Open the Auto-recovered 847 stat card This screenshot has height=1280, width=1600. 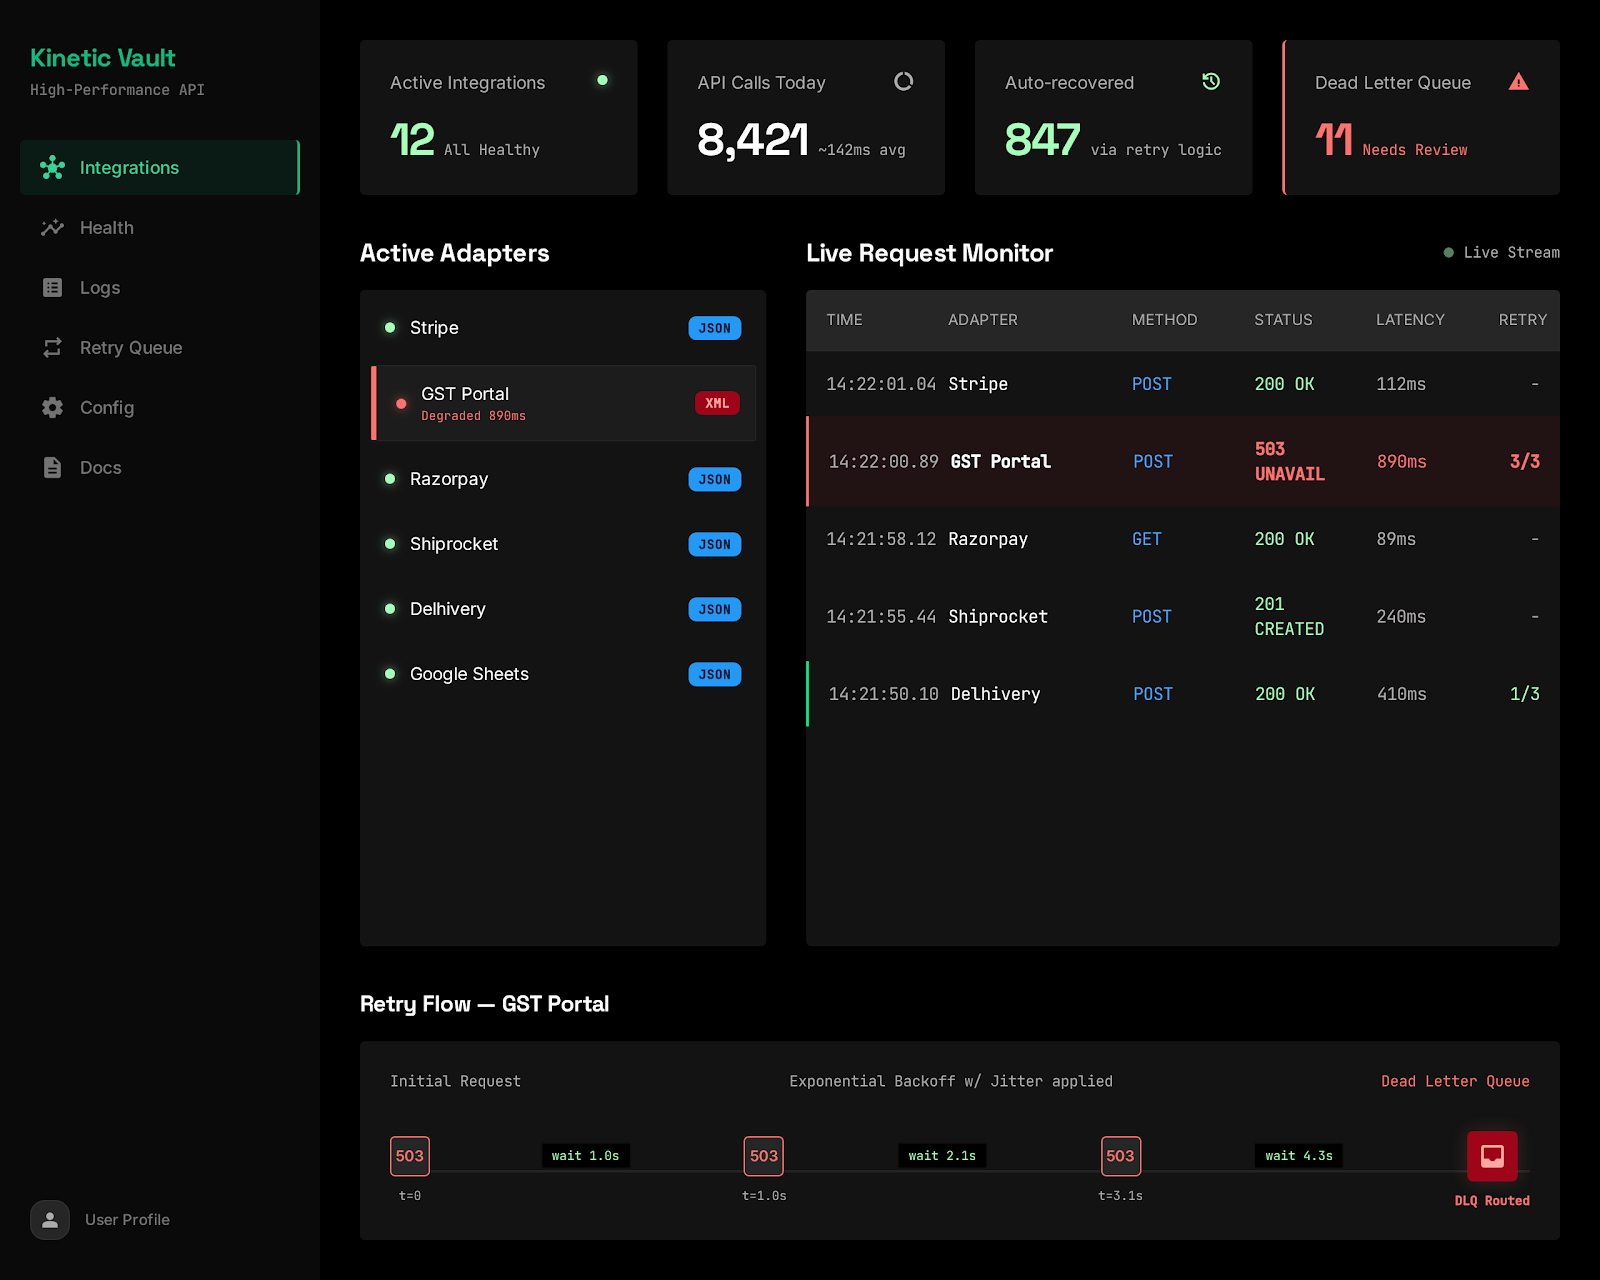pyautogui.click(x=1113, y=117)
